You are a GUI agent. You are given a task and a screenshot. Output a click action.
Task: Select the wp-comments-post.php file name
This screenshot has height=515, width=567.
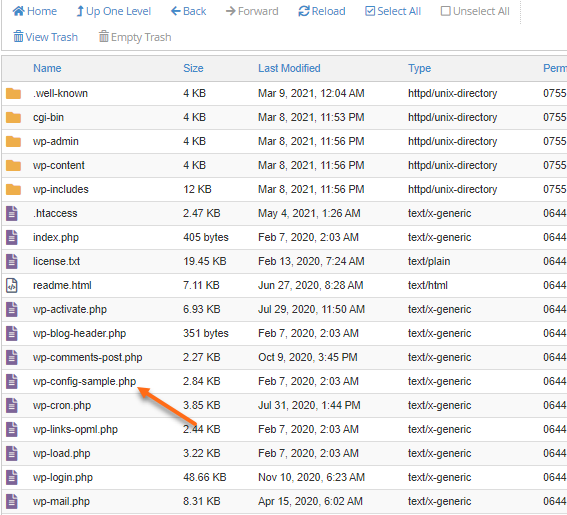tap(88, 357)
